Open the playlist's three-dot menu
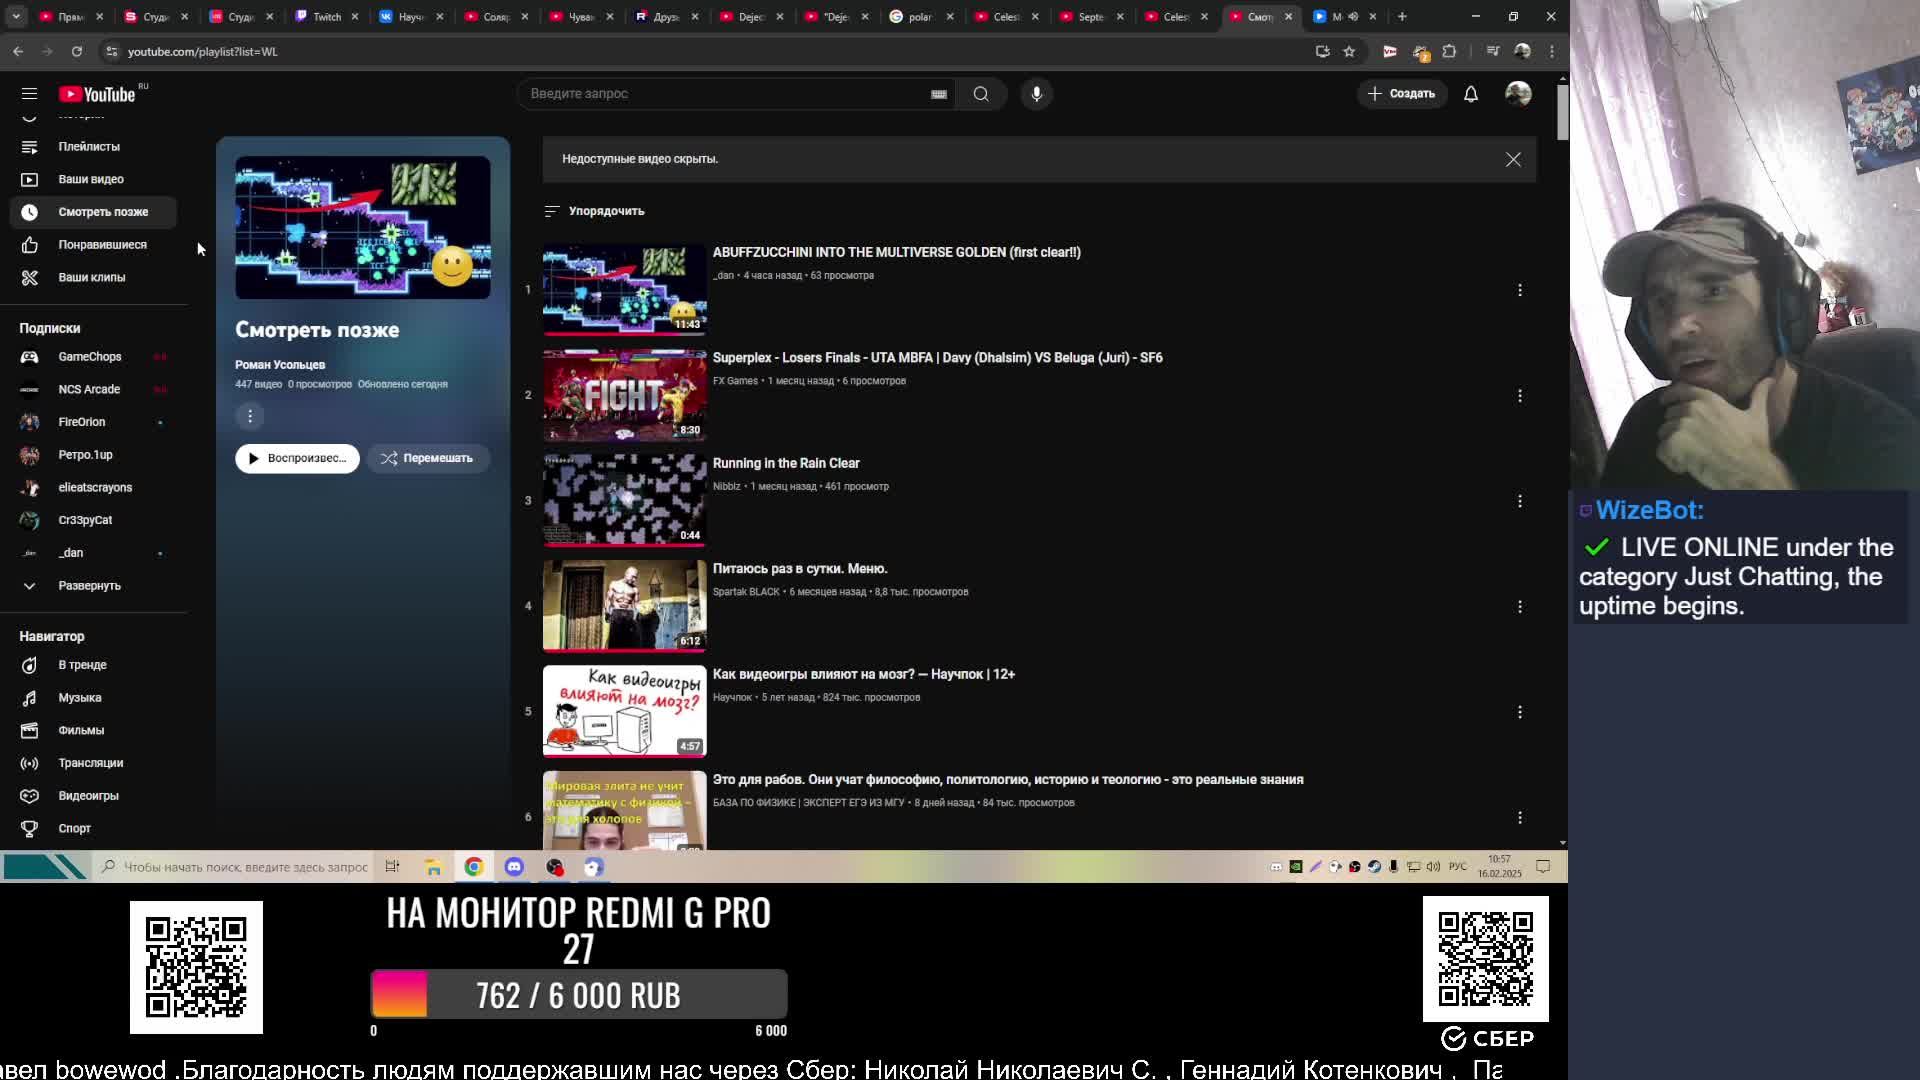The image size is (1920, 1080). coord(250,416)
